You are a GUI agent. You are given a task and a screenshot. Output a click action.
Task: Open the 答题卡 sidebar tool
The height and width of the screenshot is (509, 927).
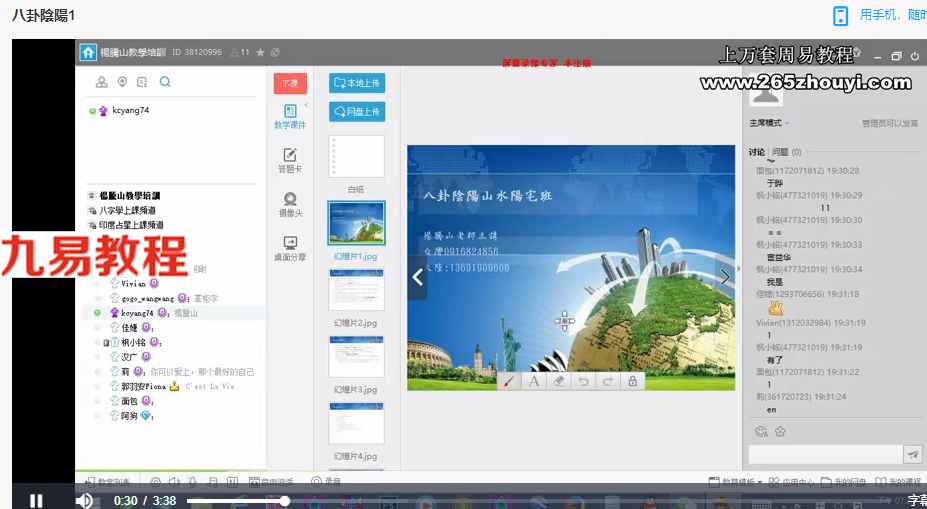(x=290, y=160)
